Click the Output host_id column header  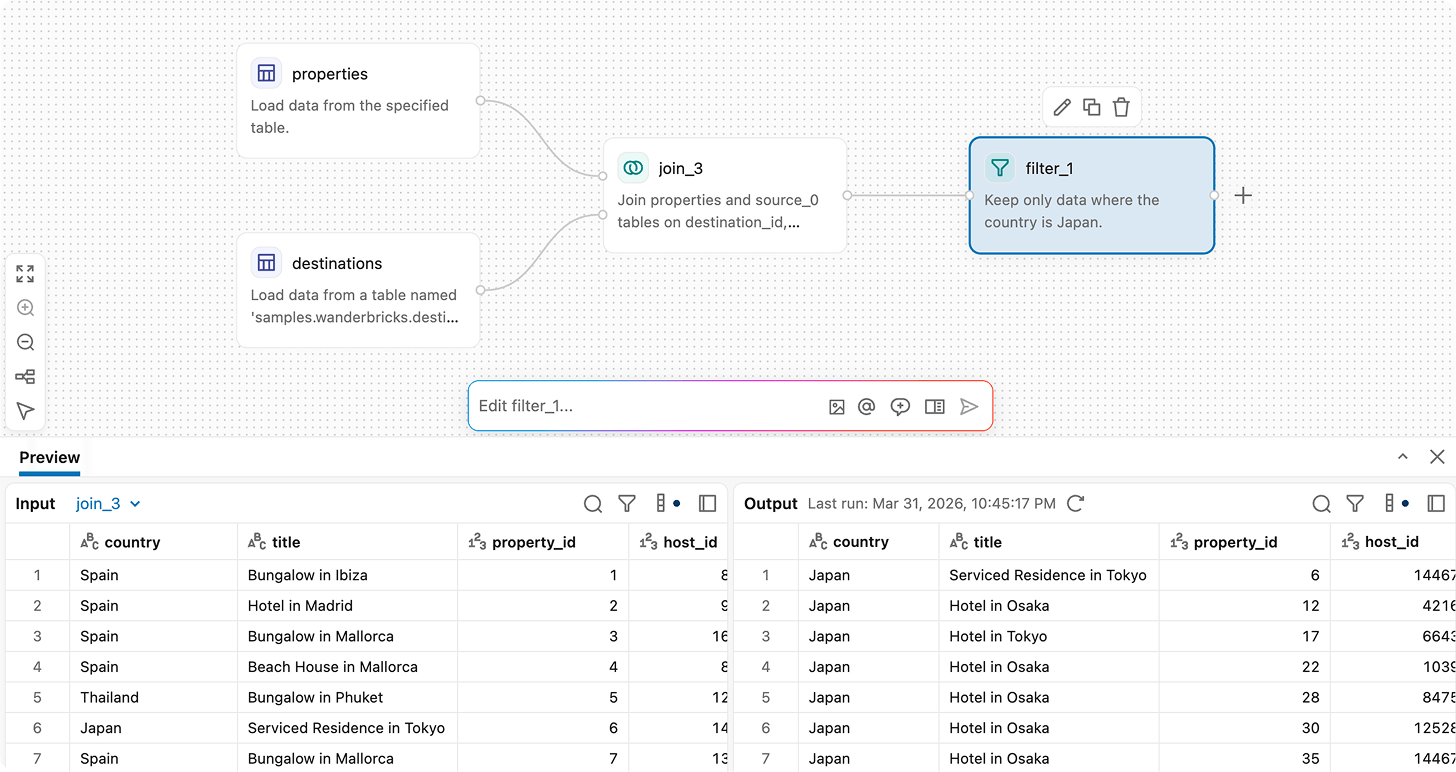click(1393, 542)
